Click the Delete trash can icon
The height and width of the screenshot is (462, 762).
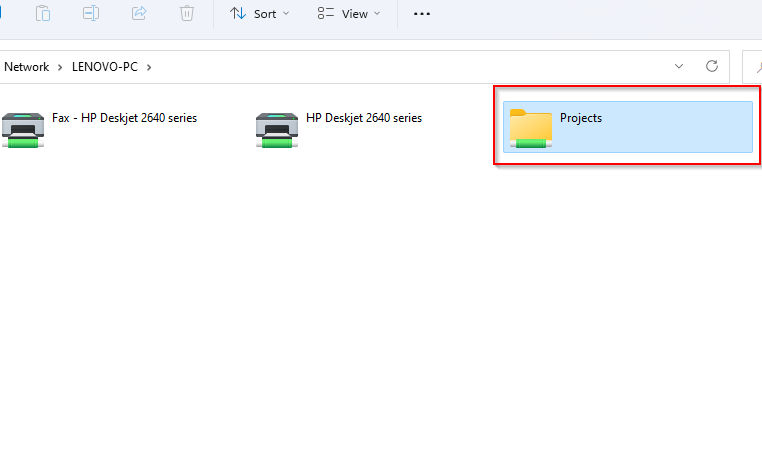click(x=187, y=14)
